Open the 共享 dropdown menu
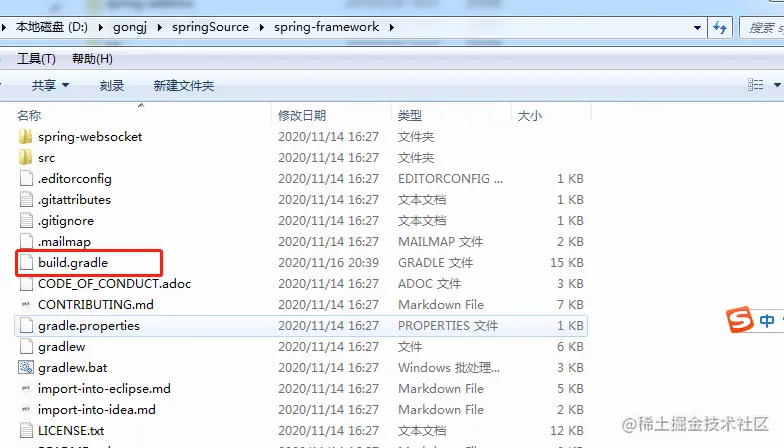The width and height of the screenshot is (784, 448). coord(50,86)
